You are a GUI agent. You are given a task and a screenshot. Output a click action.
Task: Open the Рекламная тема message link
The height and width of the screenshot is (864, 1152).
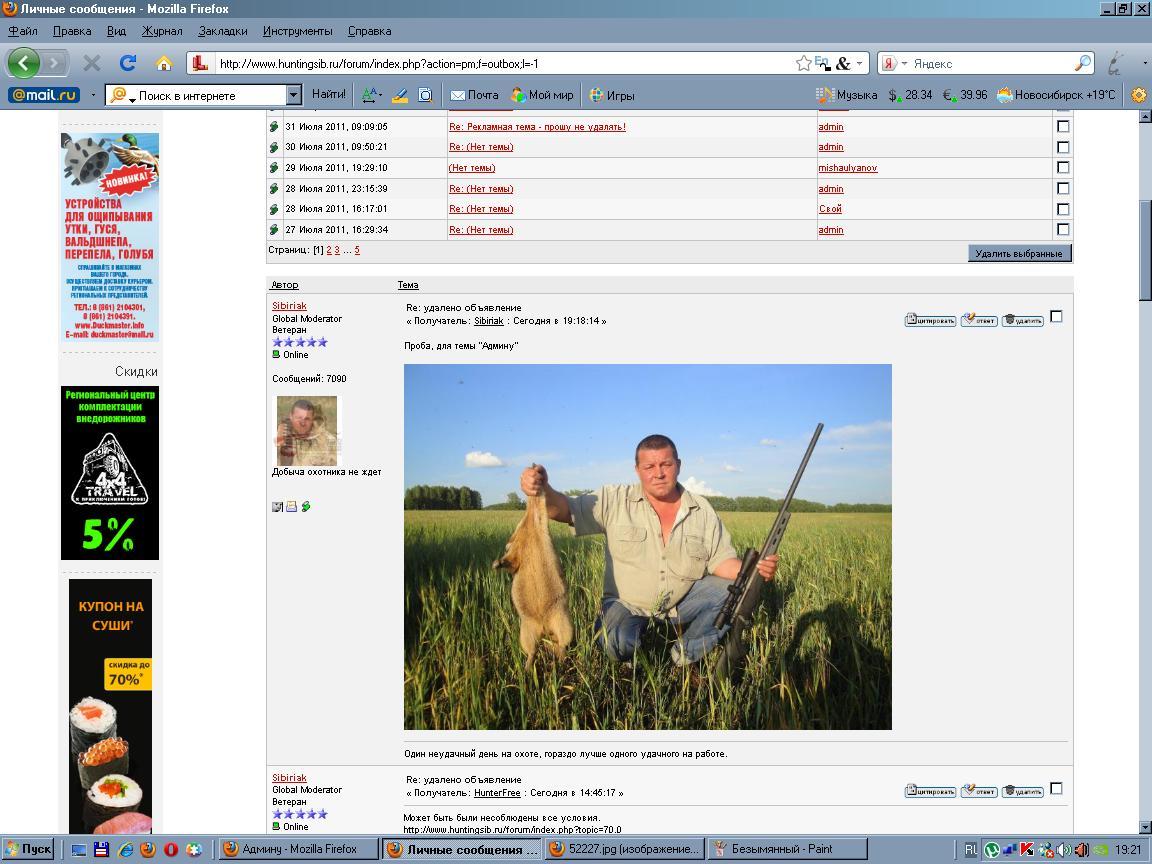pos(537,127)
